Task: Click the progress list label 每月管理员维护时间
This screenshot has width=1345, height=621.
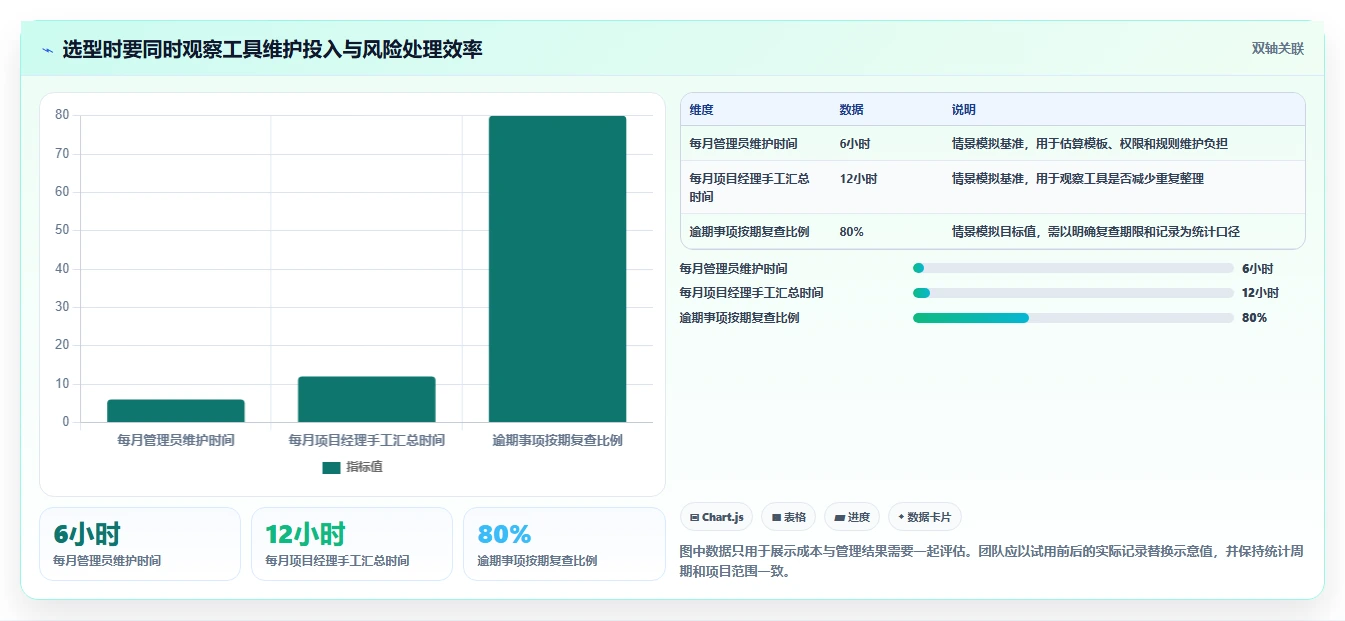Action: pos(733,269)
